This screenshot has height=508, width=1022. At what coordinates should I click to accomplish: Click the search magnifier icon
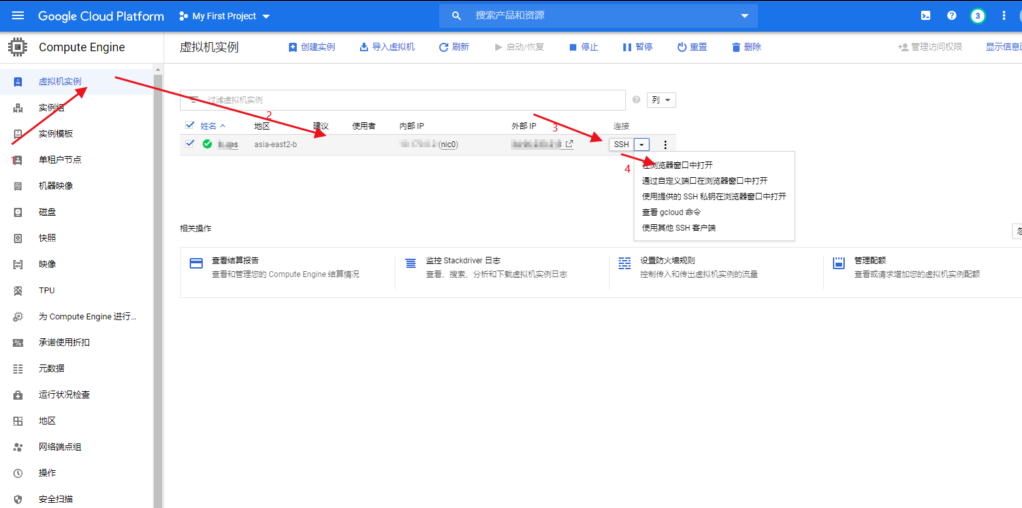[457, 16]
